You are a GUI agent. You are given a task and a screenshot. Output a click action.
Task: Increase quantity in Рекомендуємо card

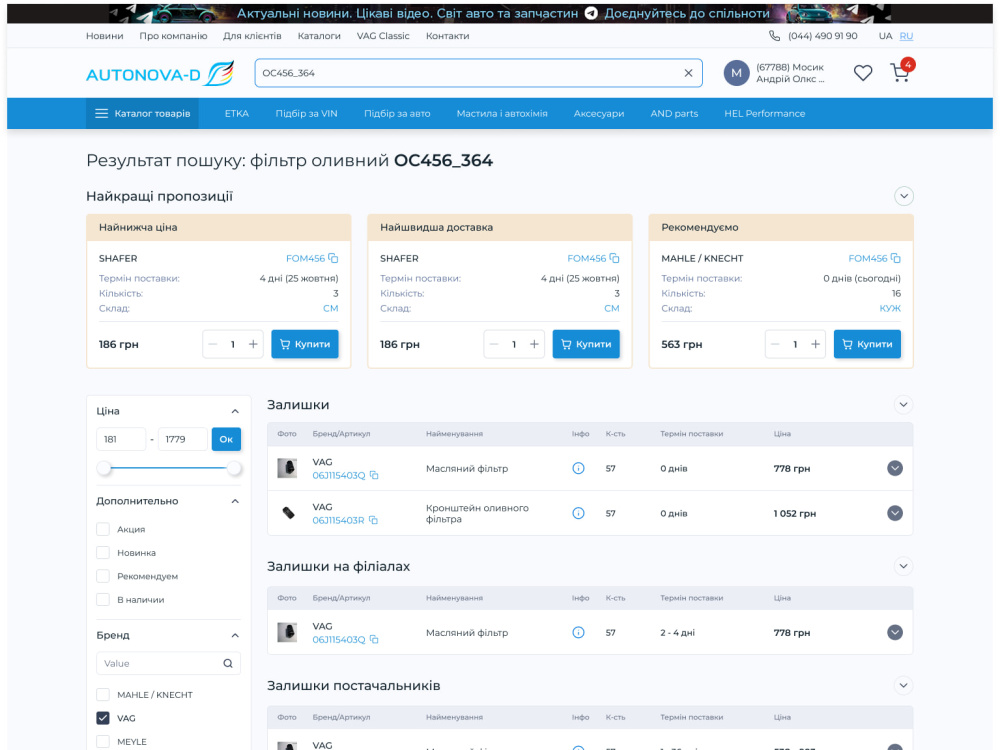coord(816,344)
